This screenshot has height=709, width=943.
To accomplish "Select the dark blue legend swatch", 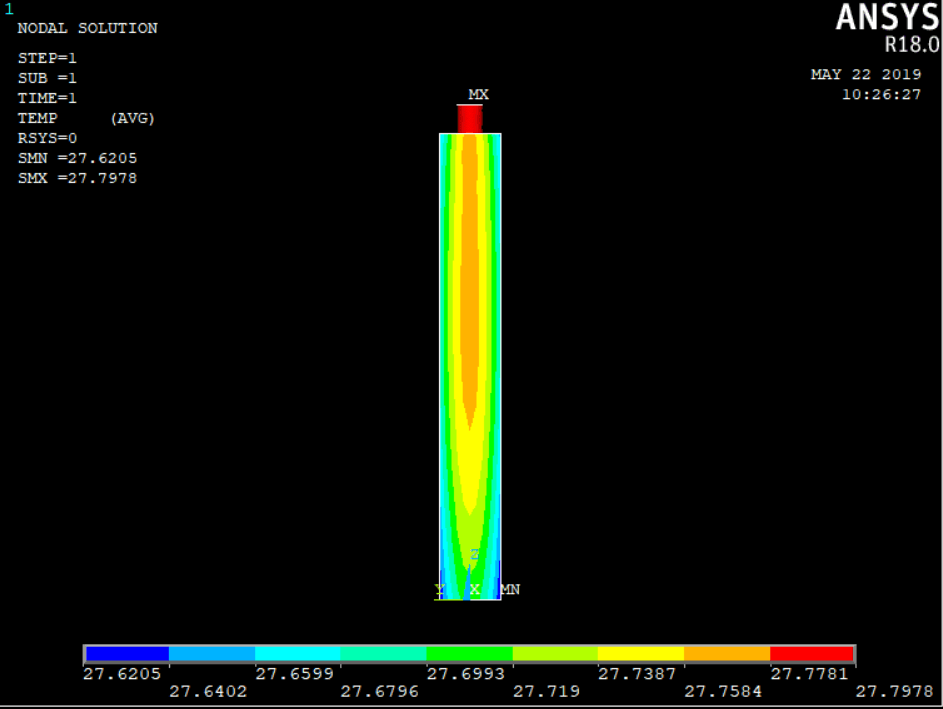I will click(x=127, y=654).
